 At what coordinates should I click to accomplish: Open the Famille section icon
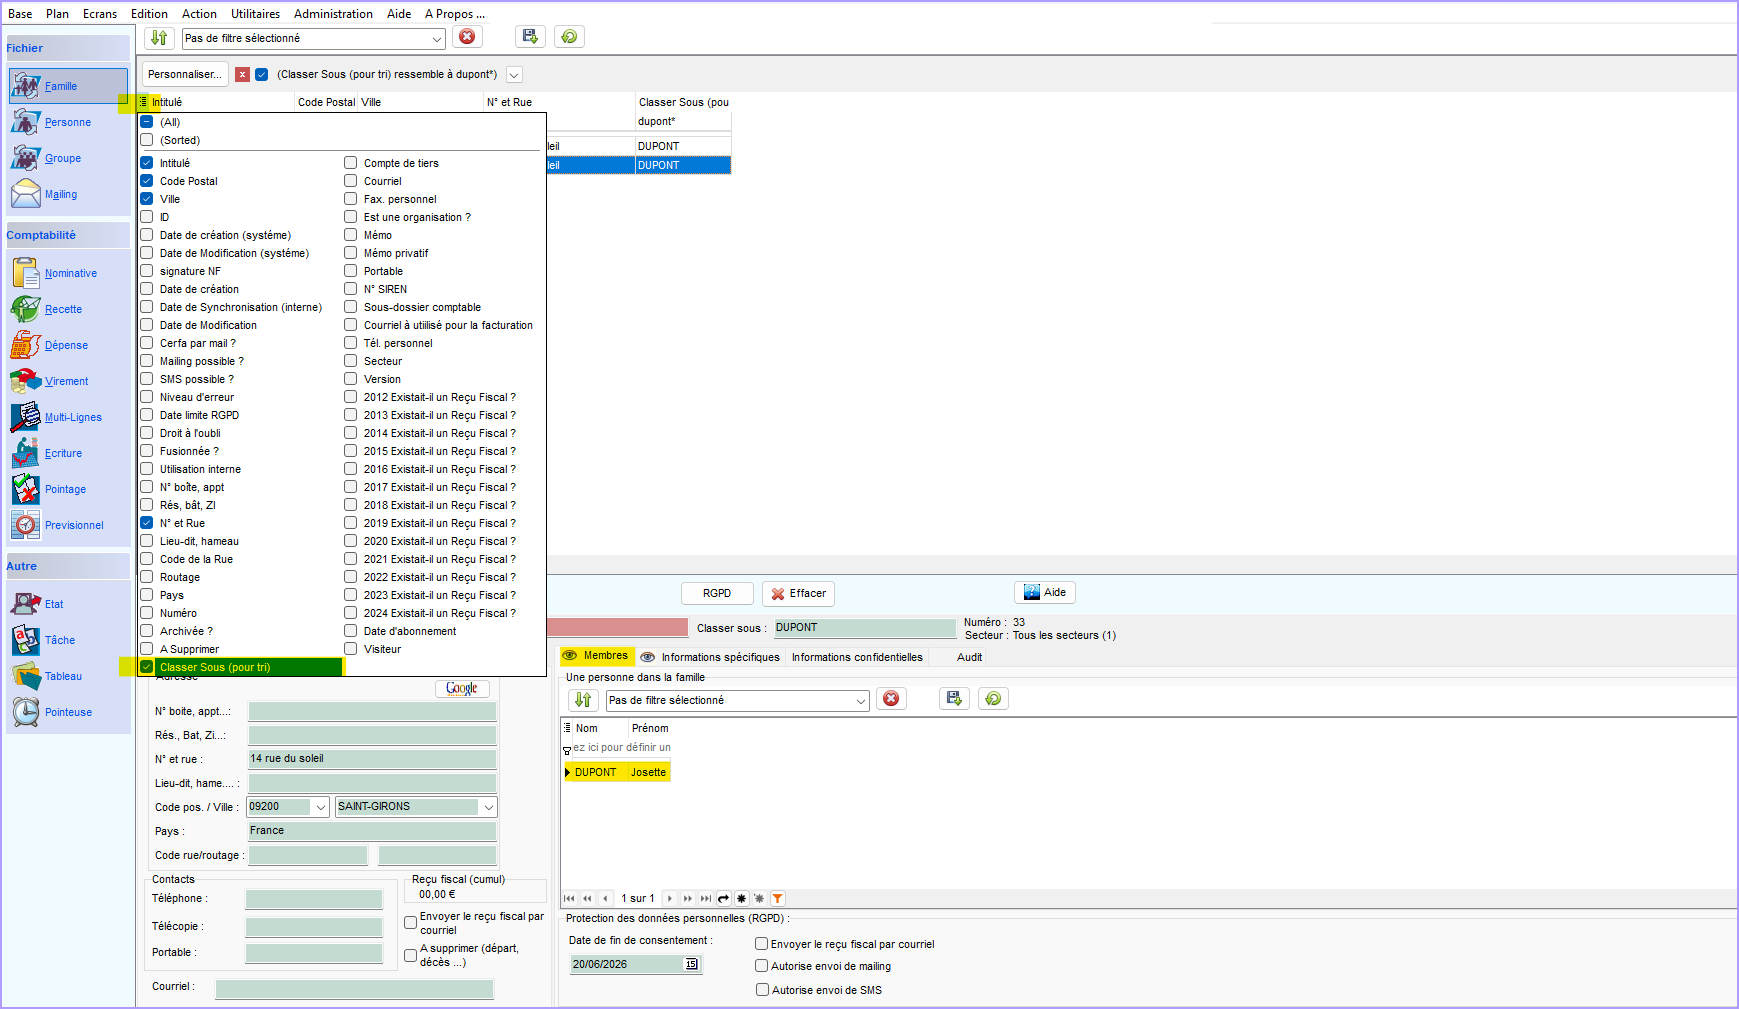pyautogui.click(x=26, y=86)
